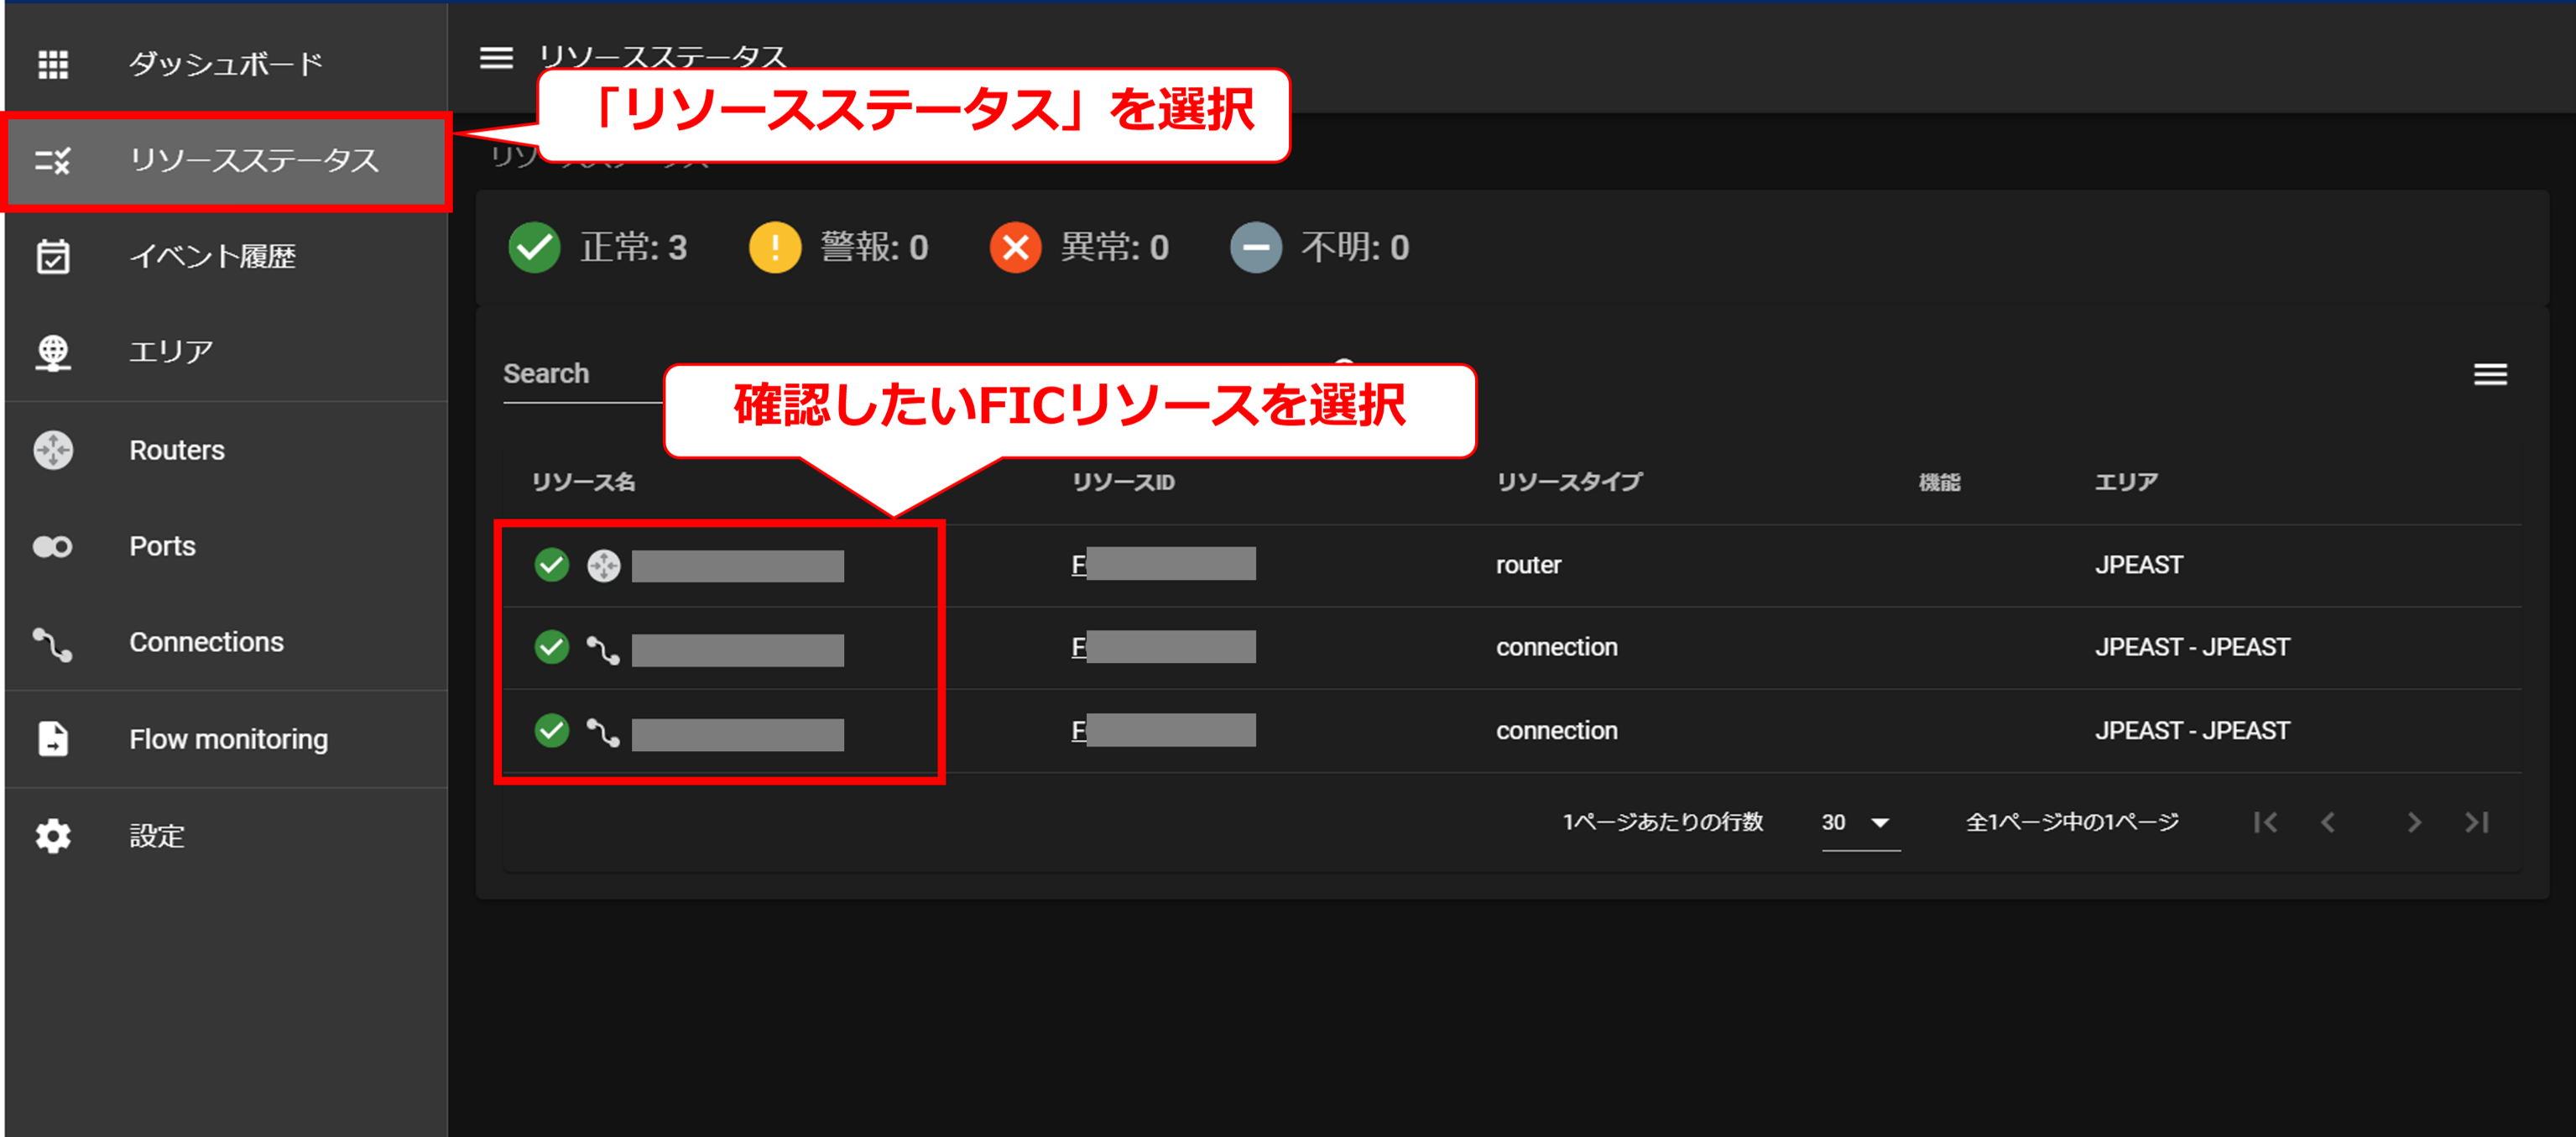Screen dimensions: 2576x1137
Task: Click the 設定 gear icon
Action: click(53, 836)
